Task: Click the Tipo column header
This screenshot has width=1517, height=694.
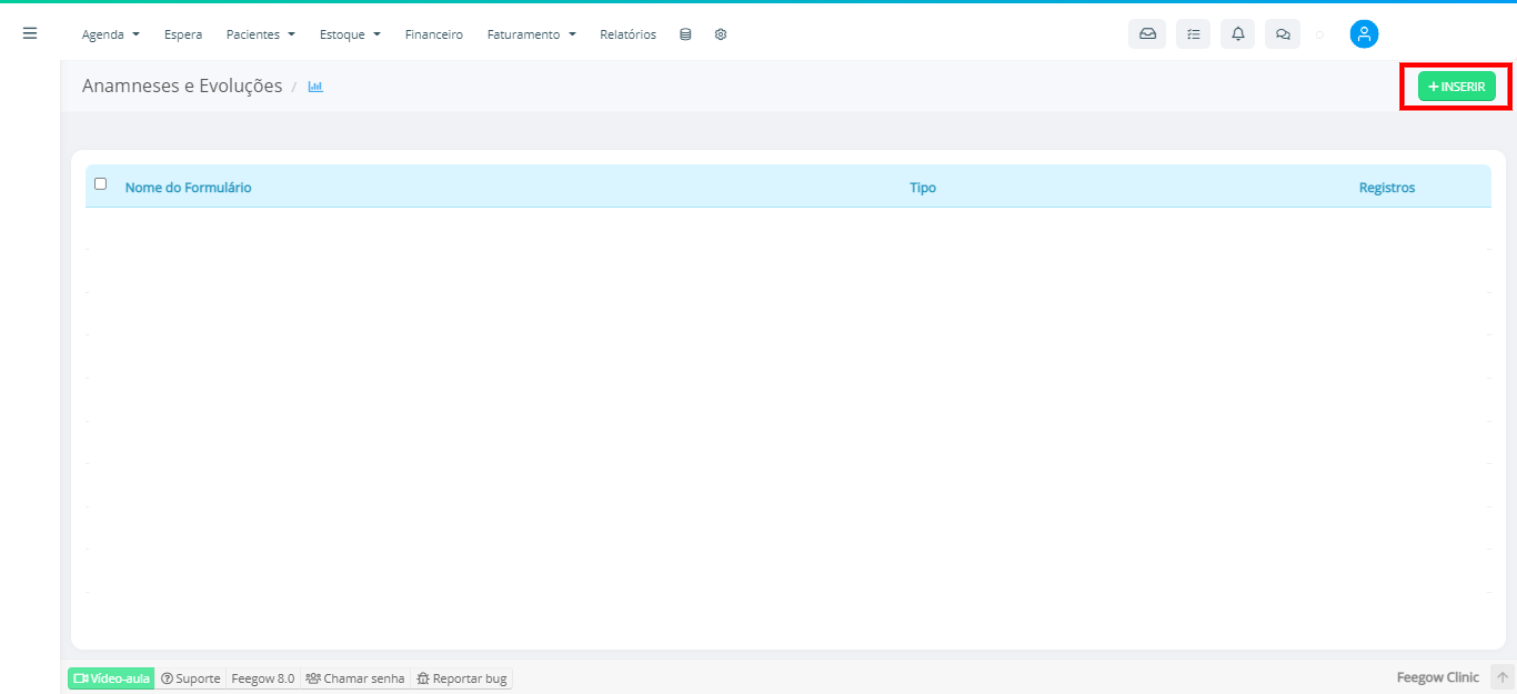Action: point(923,187)
